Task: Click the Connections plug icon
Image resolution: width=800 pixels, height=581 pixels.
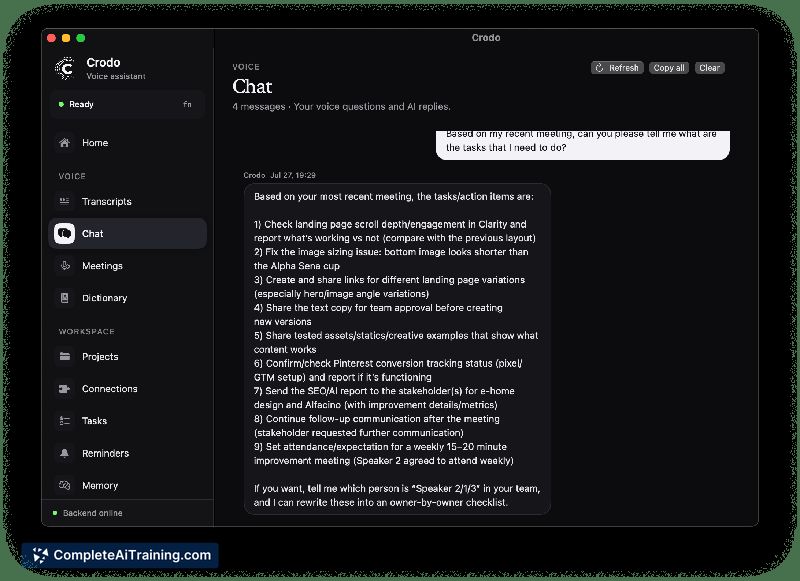Action: 64,389
